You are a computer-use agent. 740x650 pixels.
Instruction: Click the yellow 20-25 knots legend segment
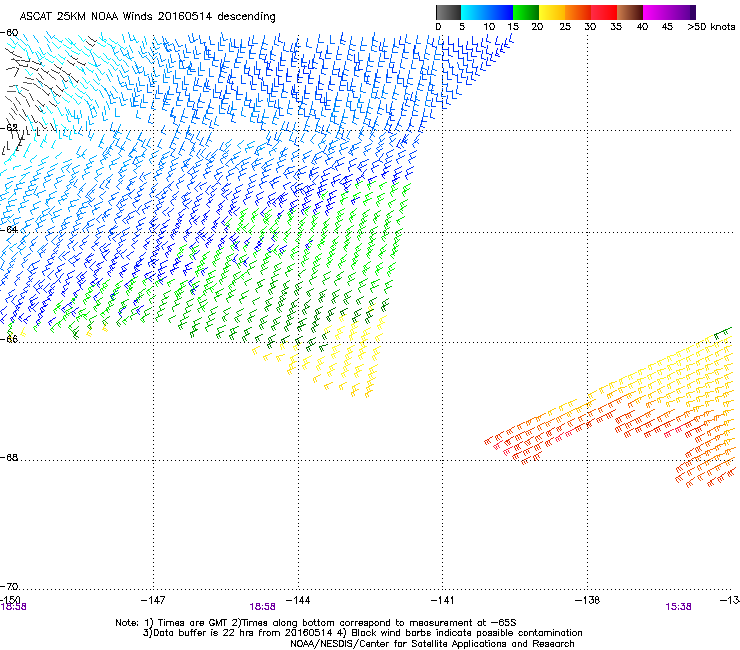click(552, 12)
